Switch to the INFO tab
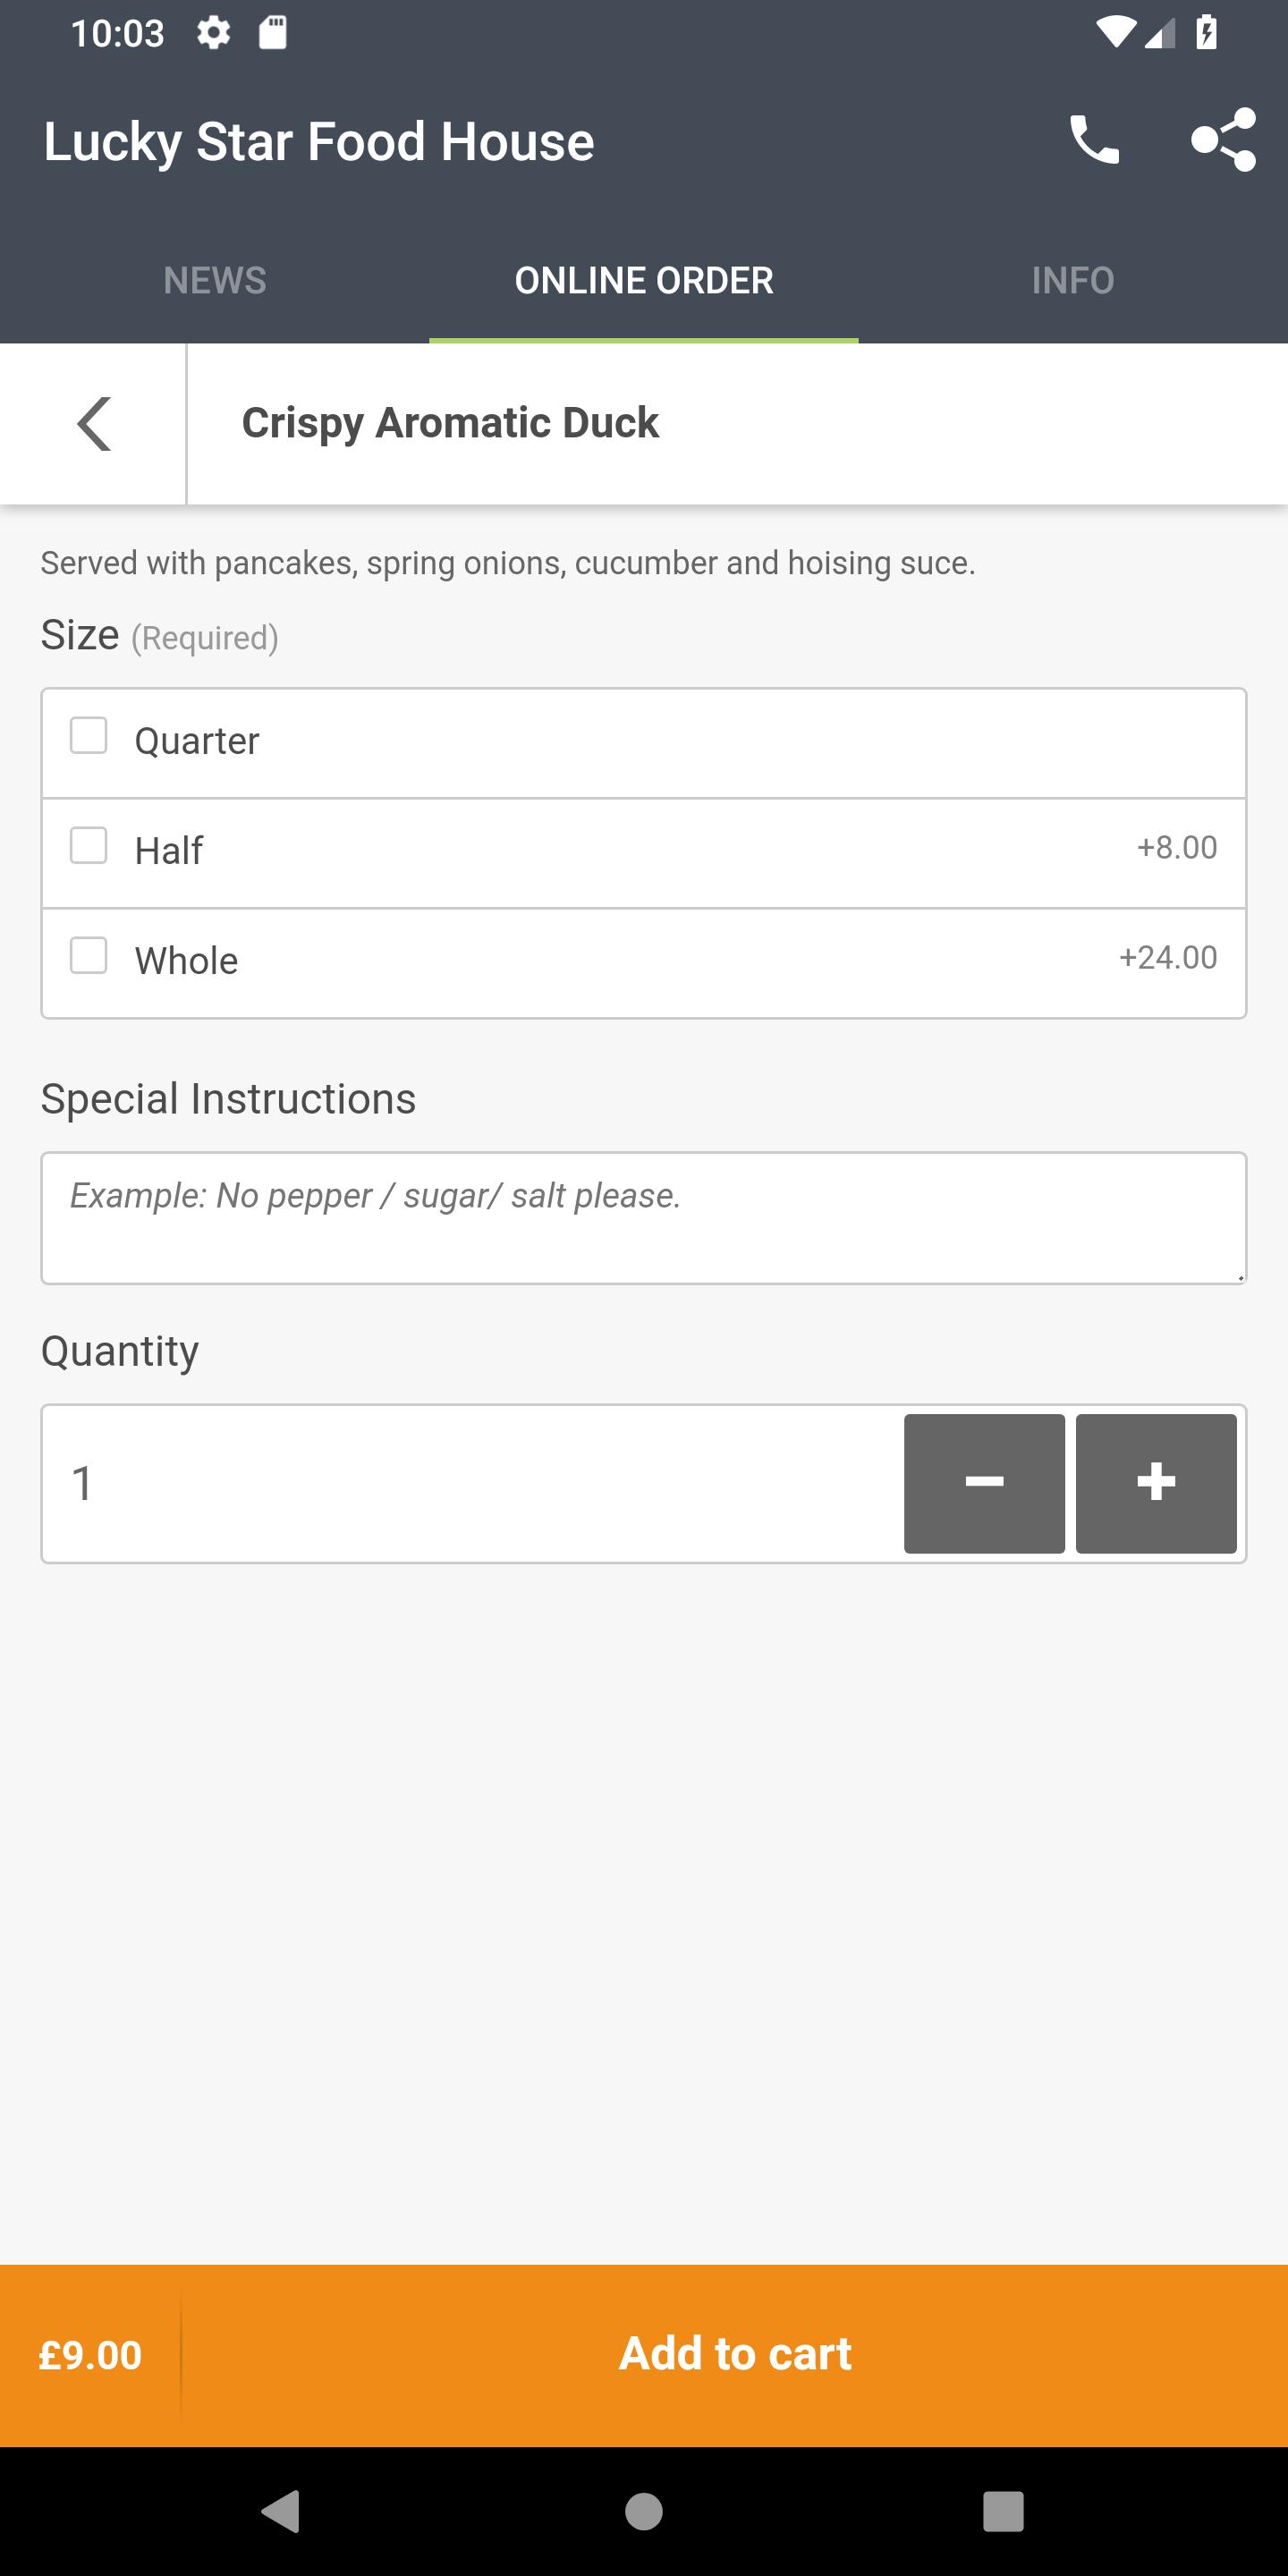 coord(1073,280)
